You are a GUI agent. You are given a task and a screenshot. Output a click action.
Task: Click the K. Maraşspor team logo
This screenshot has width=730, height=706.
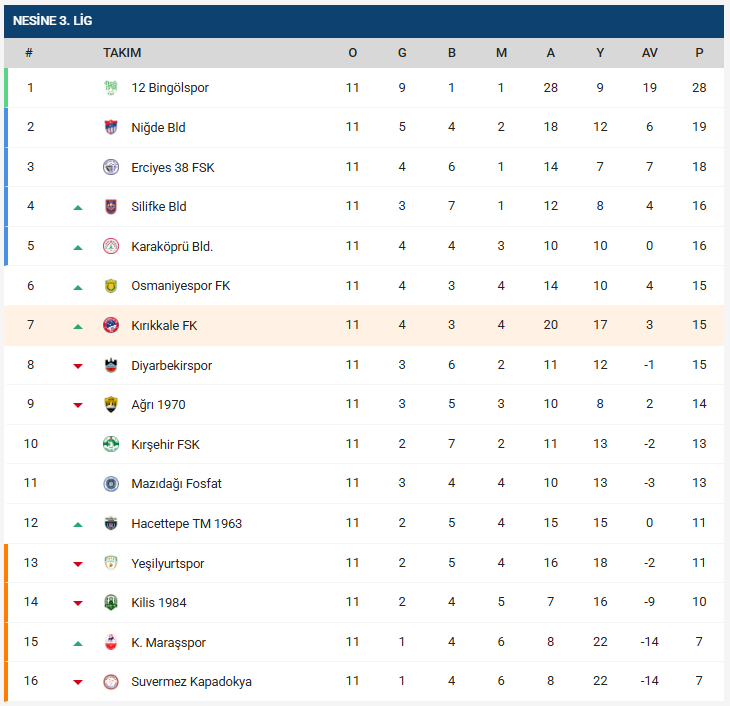[x=111, y=642]
